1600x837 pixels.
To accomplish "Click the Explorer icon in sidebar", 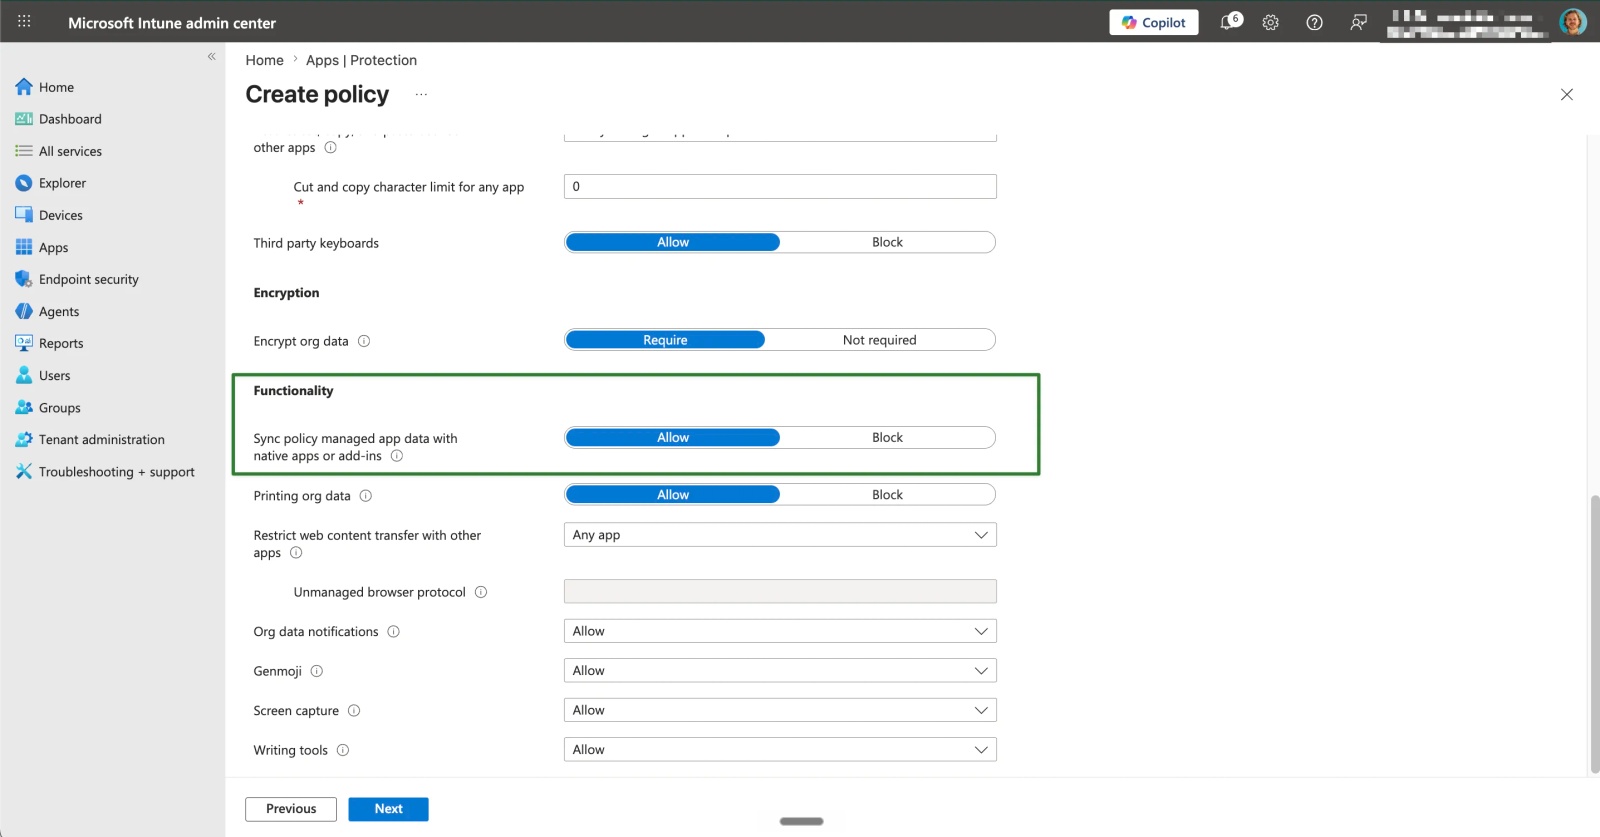I will click(x=24, y=183).
